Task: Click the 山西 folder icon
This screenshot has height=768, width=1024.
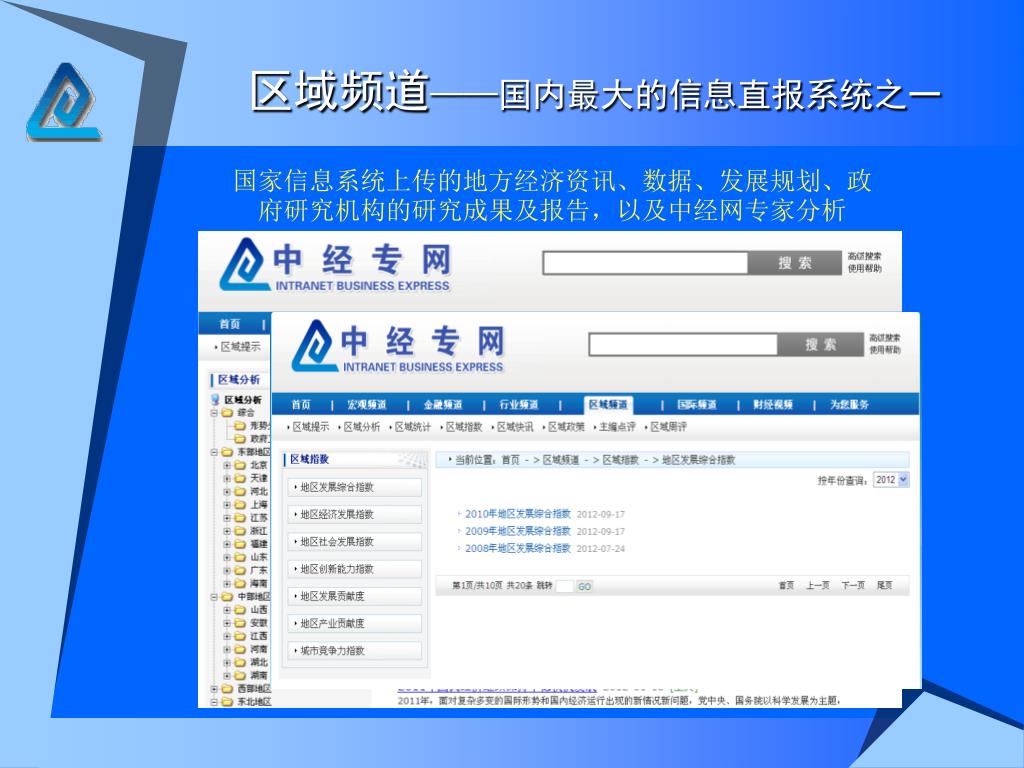Action: tap(240, 609)
